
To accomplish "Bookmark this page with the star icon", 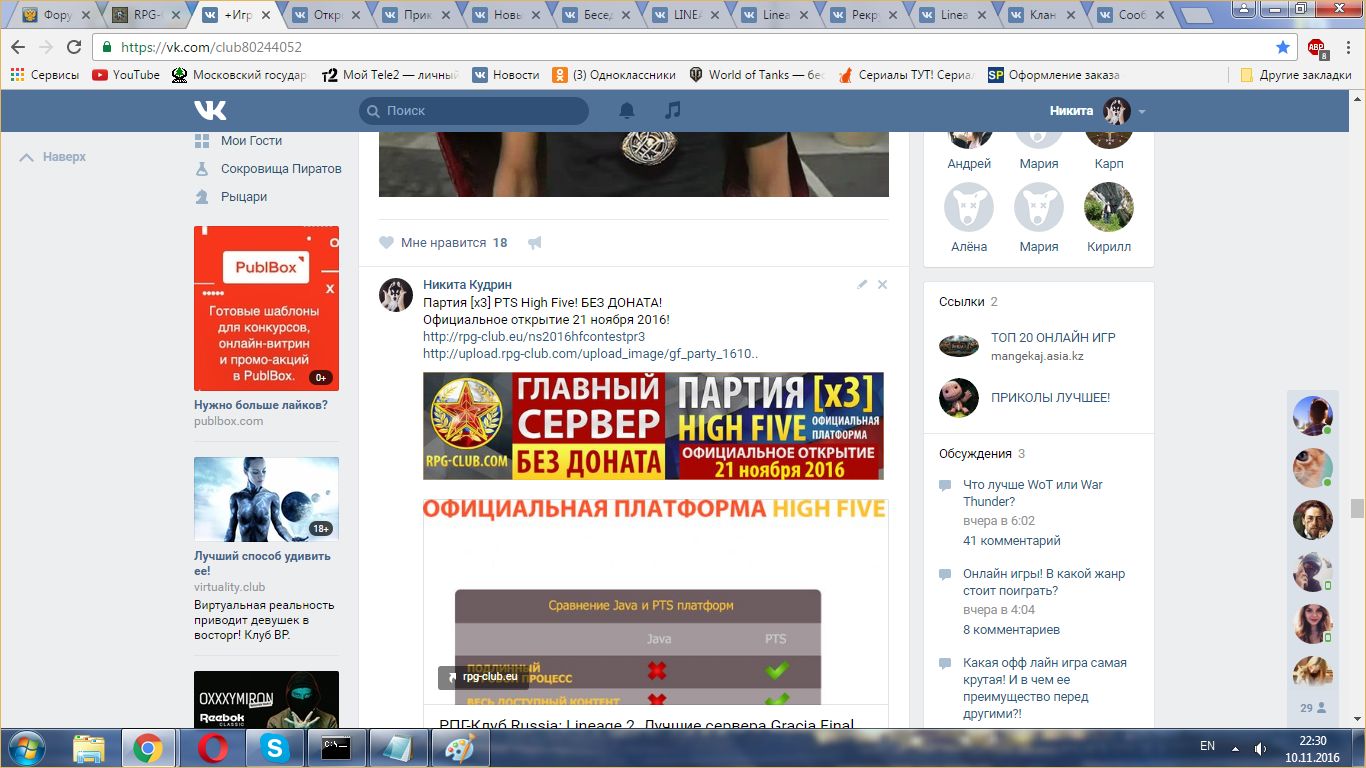I will point(1283,47).
